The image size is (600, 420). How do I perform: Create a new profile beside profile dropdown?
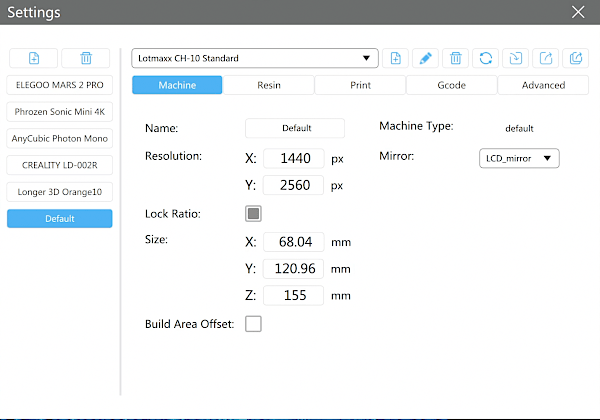tap(396, 58)
